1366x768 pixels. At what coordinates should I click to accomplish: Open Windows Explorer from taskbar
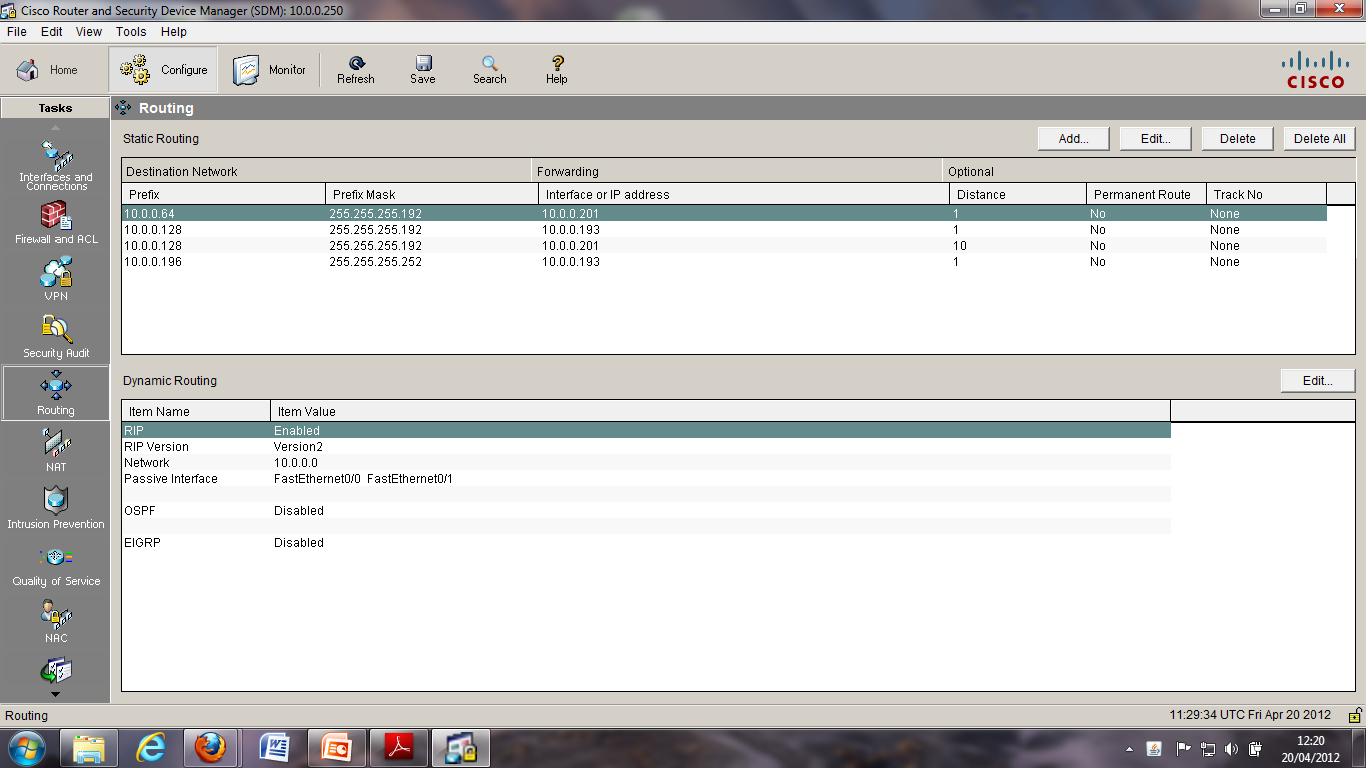[x=89, y=748]
